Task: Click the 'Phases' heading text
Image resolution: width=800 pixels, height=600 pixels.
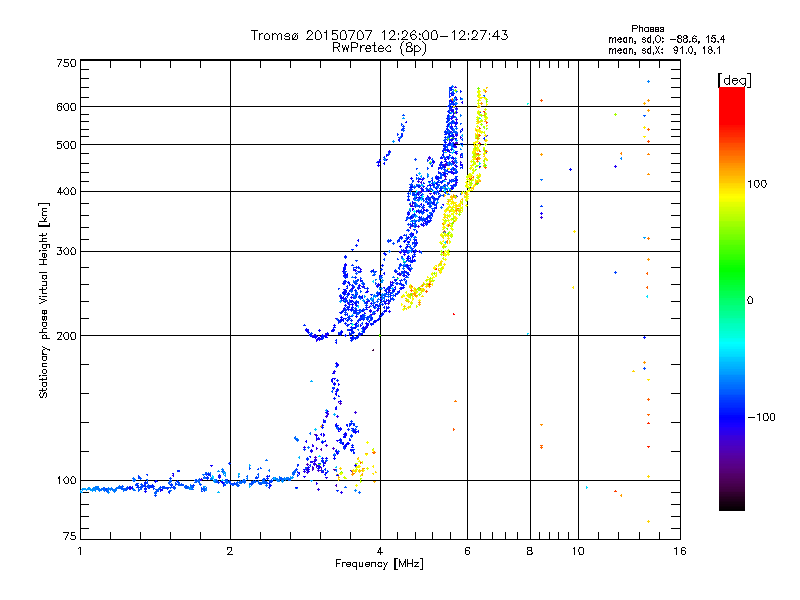Action: pos(647,29)
